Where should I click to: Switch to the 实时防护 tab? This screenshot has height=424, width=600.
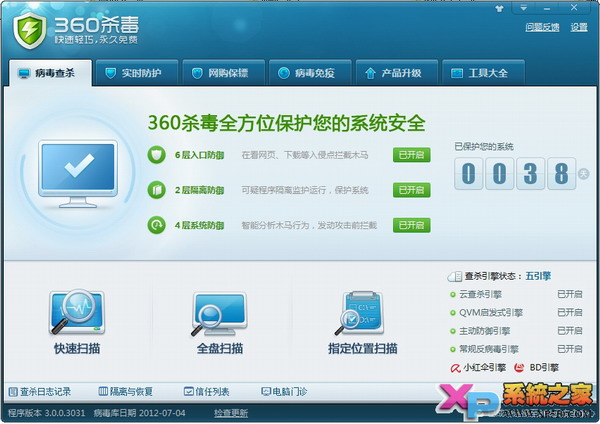(x=138, y=73)
